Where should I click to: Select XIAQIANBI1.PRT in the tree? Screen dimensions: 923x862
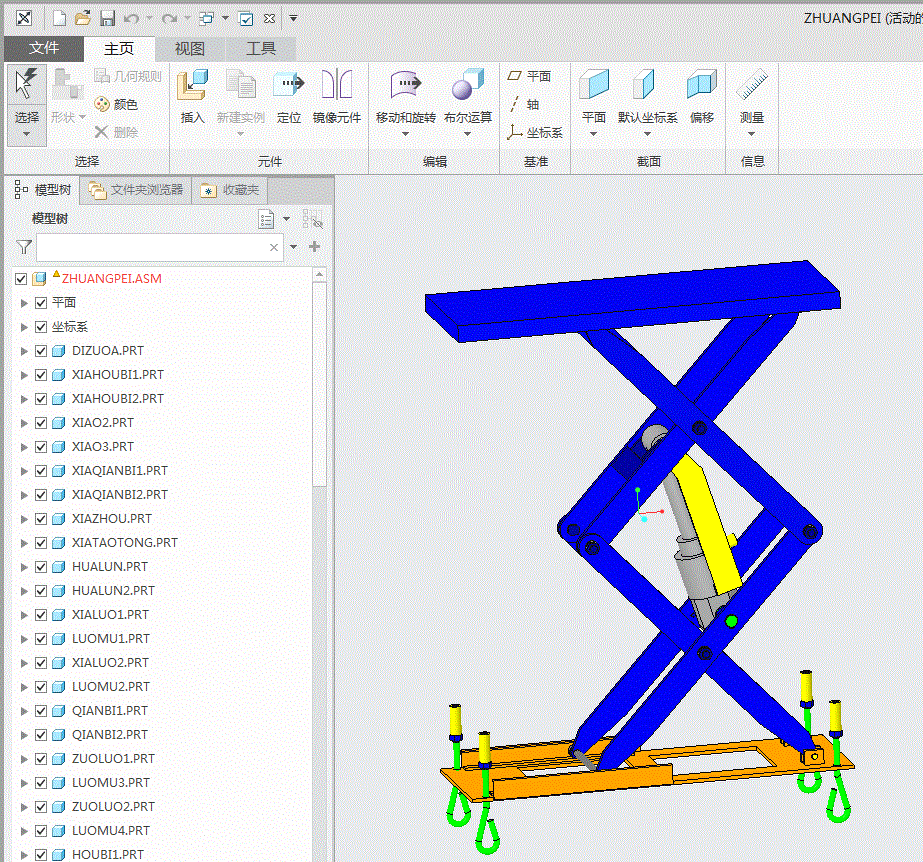(119, 471)
